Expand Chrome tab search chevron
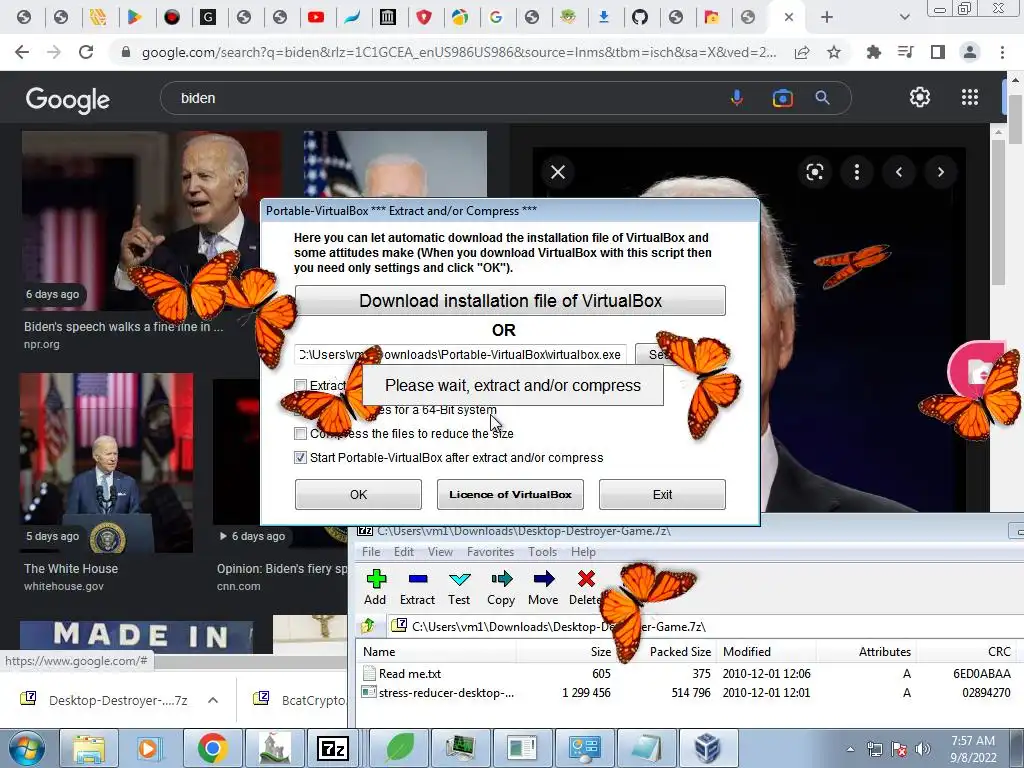The height and width of the screenshot is (768, 1024). tap(904, 17)
